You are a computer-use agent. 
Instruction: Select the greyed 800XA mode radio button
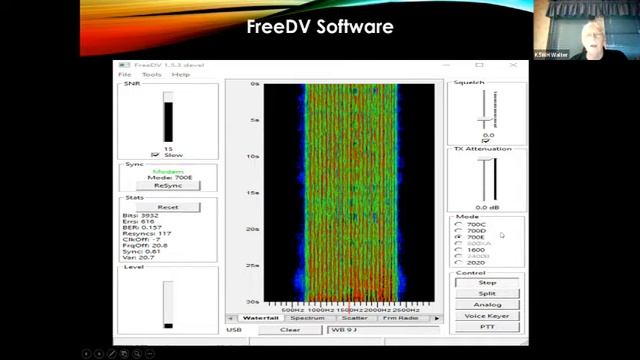pyautogui.click(x=459, y=243)
